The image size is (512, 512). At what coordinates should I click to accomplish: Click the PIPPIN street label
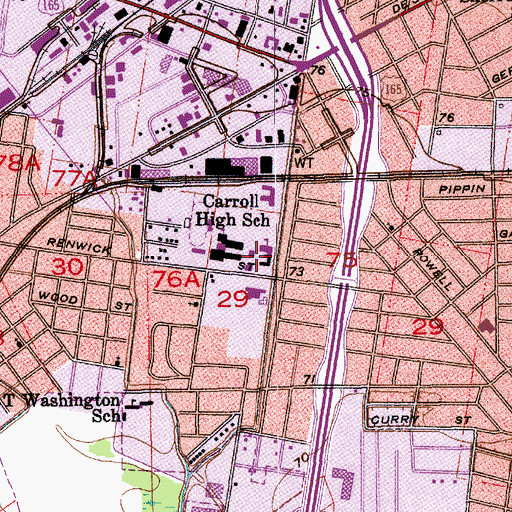462,189
